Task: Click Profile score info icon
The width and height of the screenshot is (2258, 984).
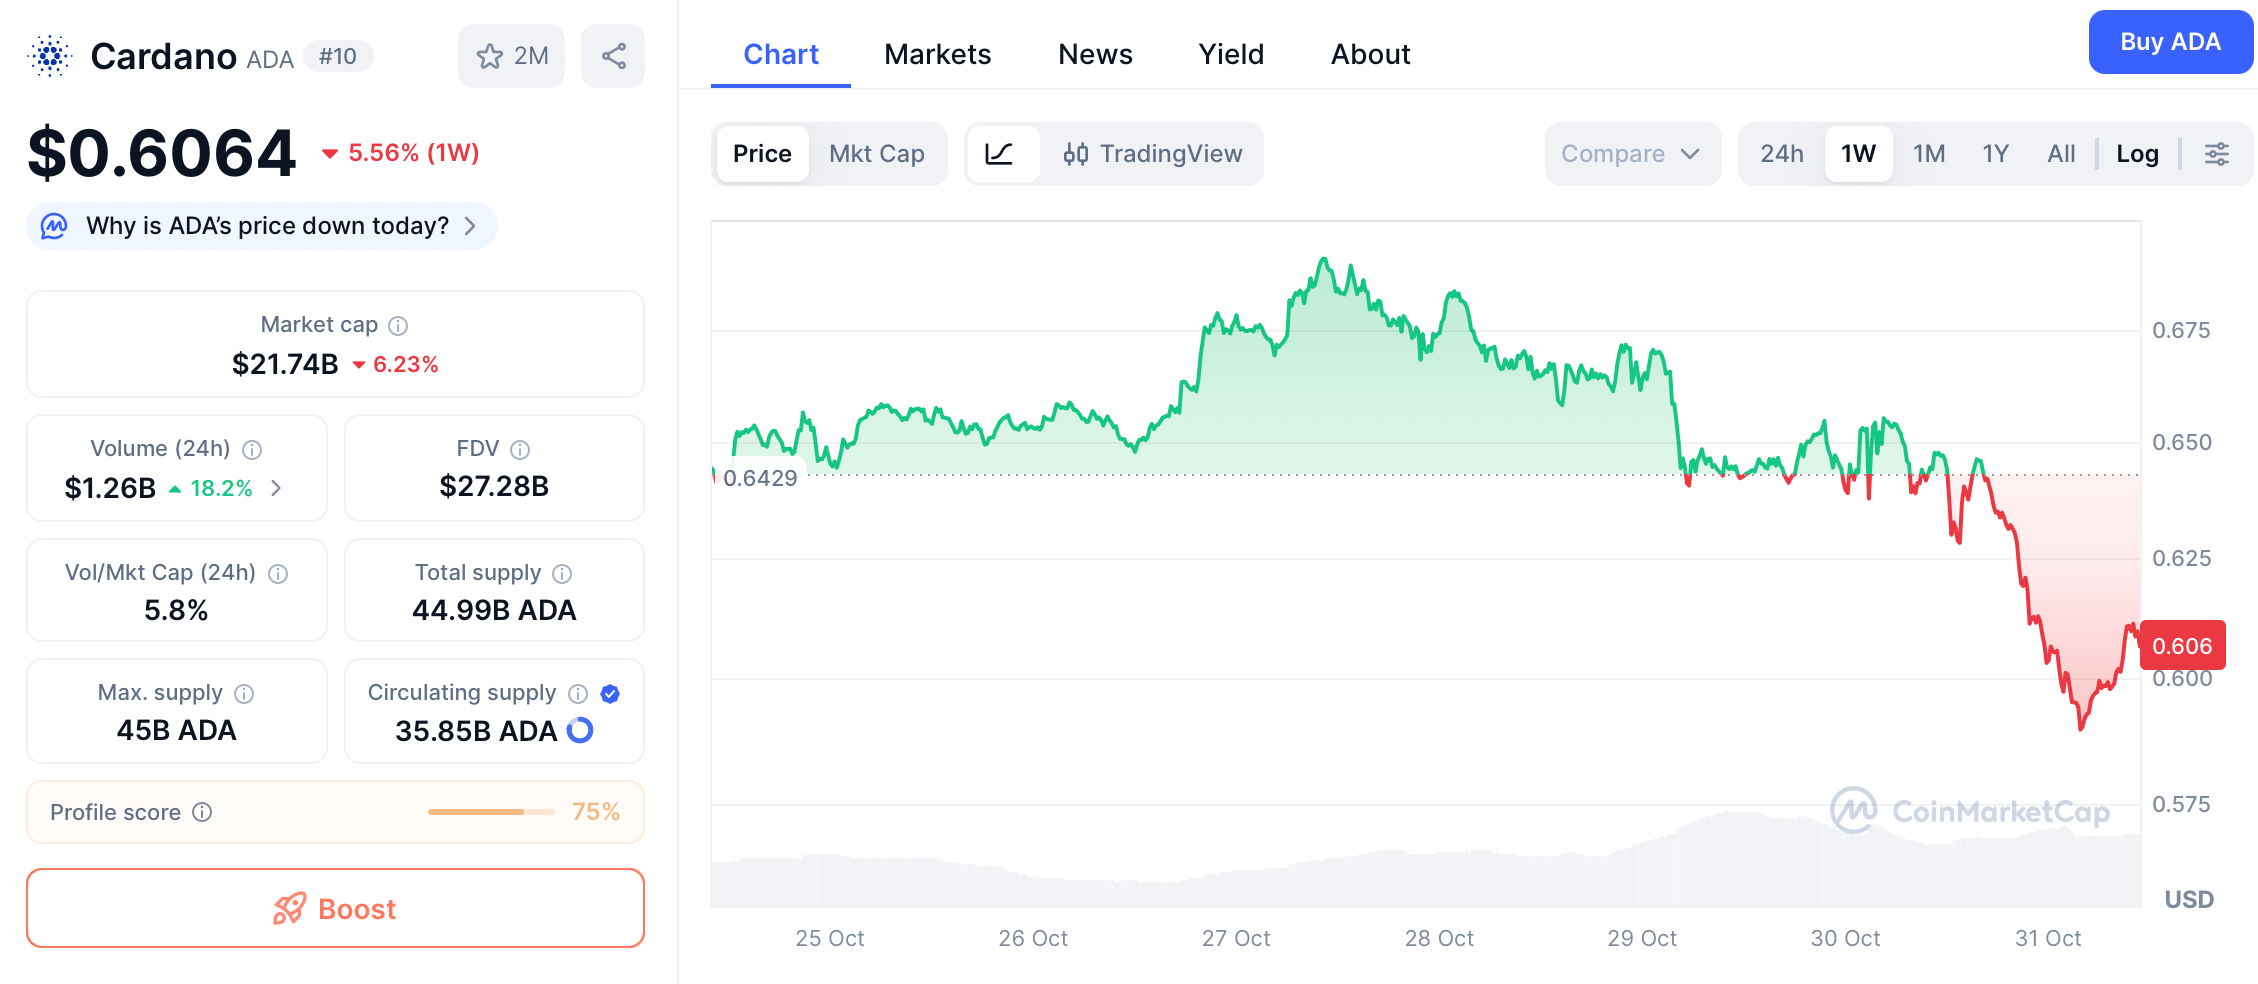Action: (x=203, y=812)
